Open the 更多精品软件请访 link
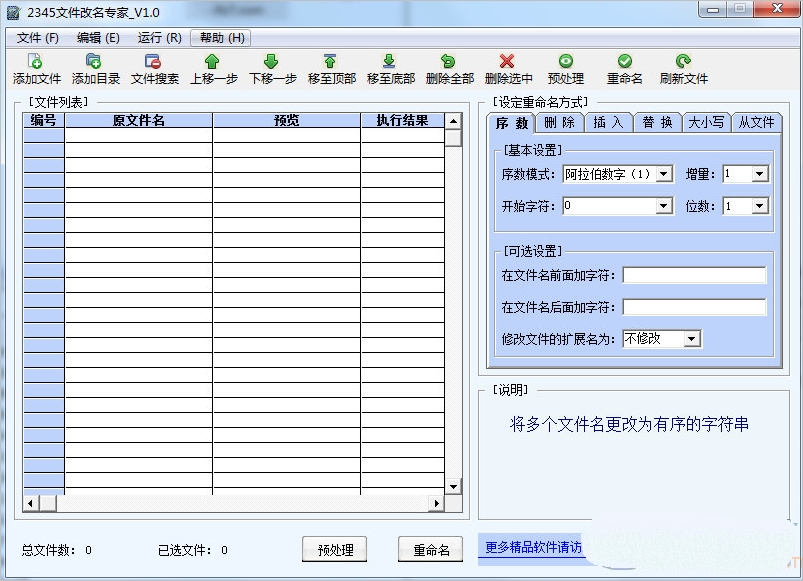Screen dimensions: 803x581 pos(533,548)
